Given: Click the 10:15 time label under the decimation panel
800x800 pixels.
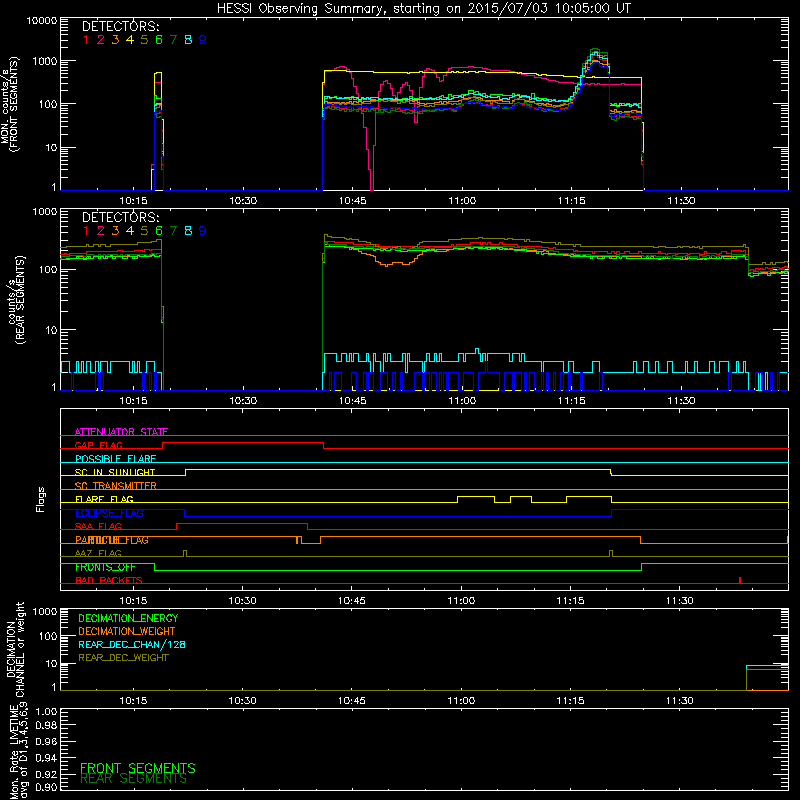Looking at the screenshot, I should [133, 701].
